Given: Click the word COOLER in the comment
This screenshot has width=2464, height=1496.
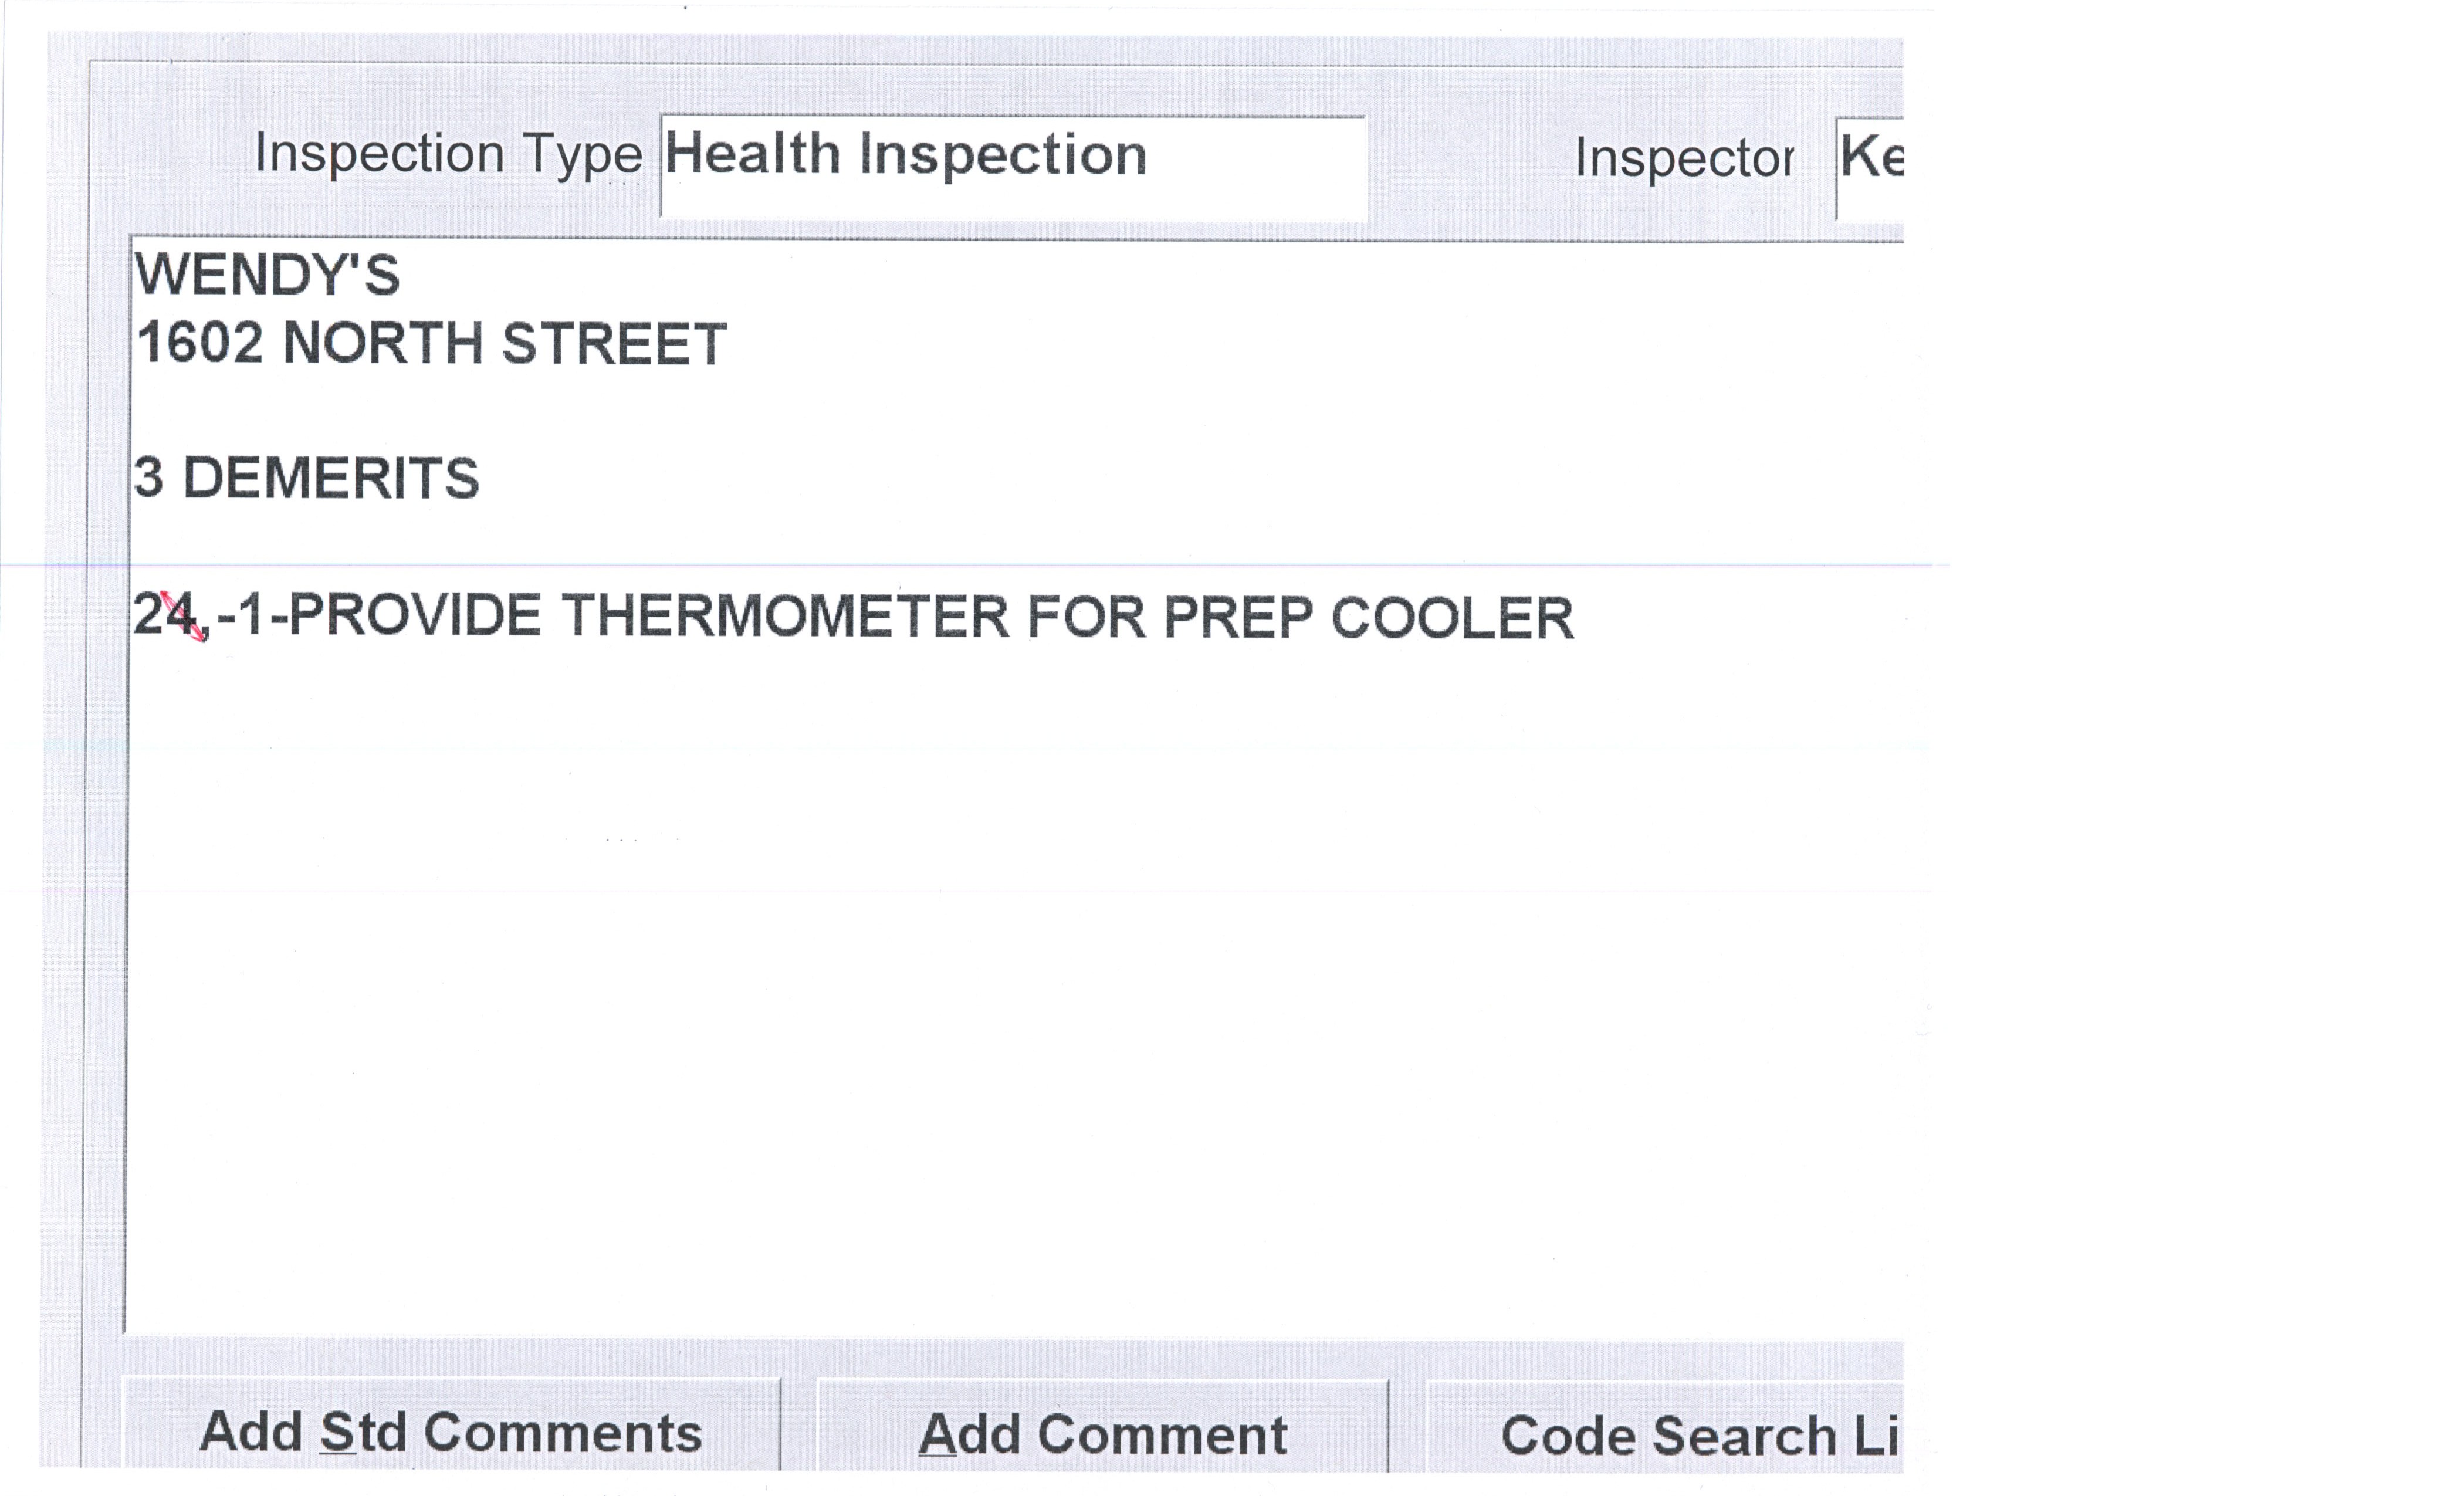Looking at the screenshot, I should 1452,618.
